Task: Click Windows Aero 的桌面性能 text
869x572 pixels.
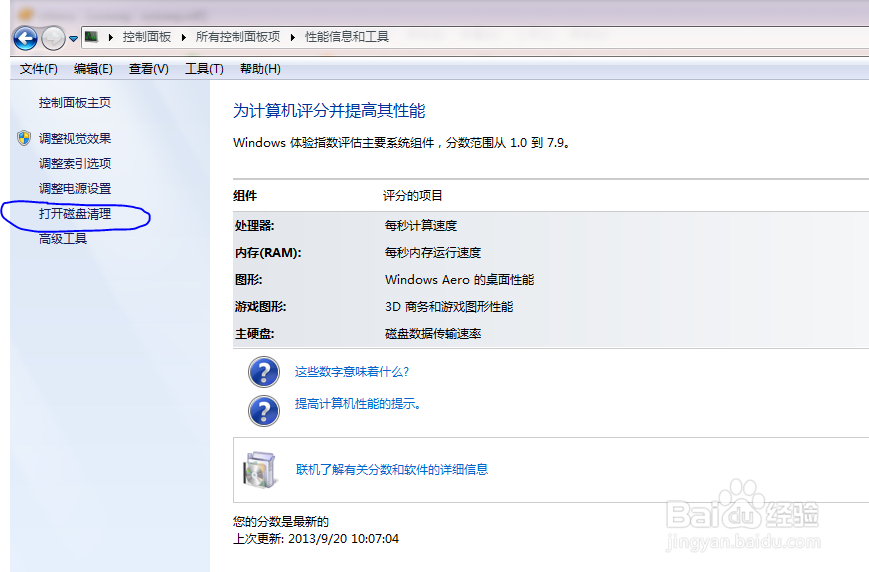Action: click(x=459, y=280)
